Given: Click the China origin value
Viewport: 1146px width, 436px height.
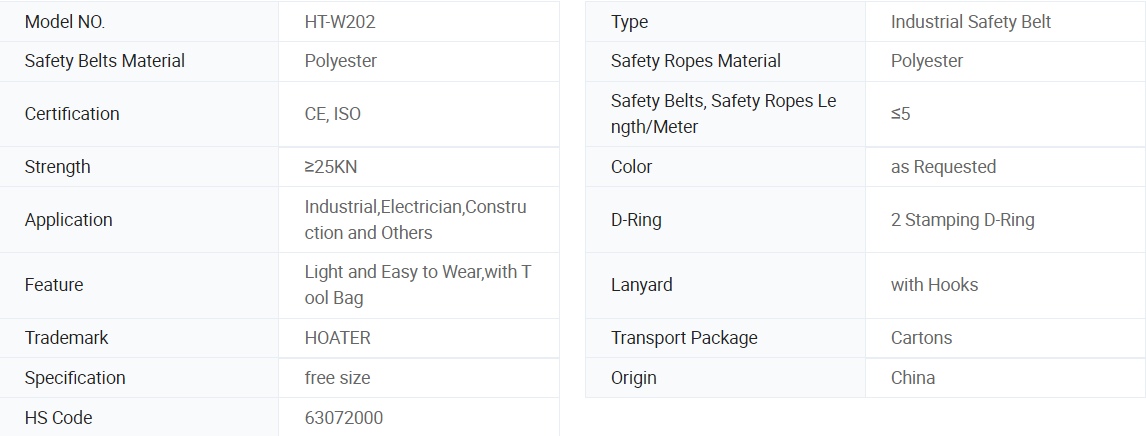Looking at the screenshot, I should tap(913, 378).
